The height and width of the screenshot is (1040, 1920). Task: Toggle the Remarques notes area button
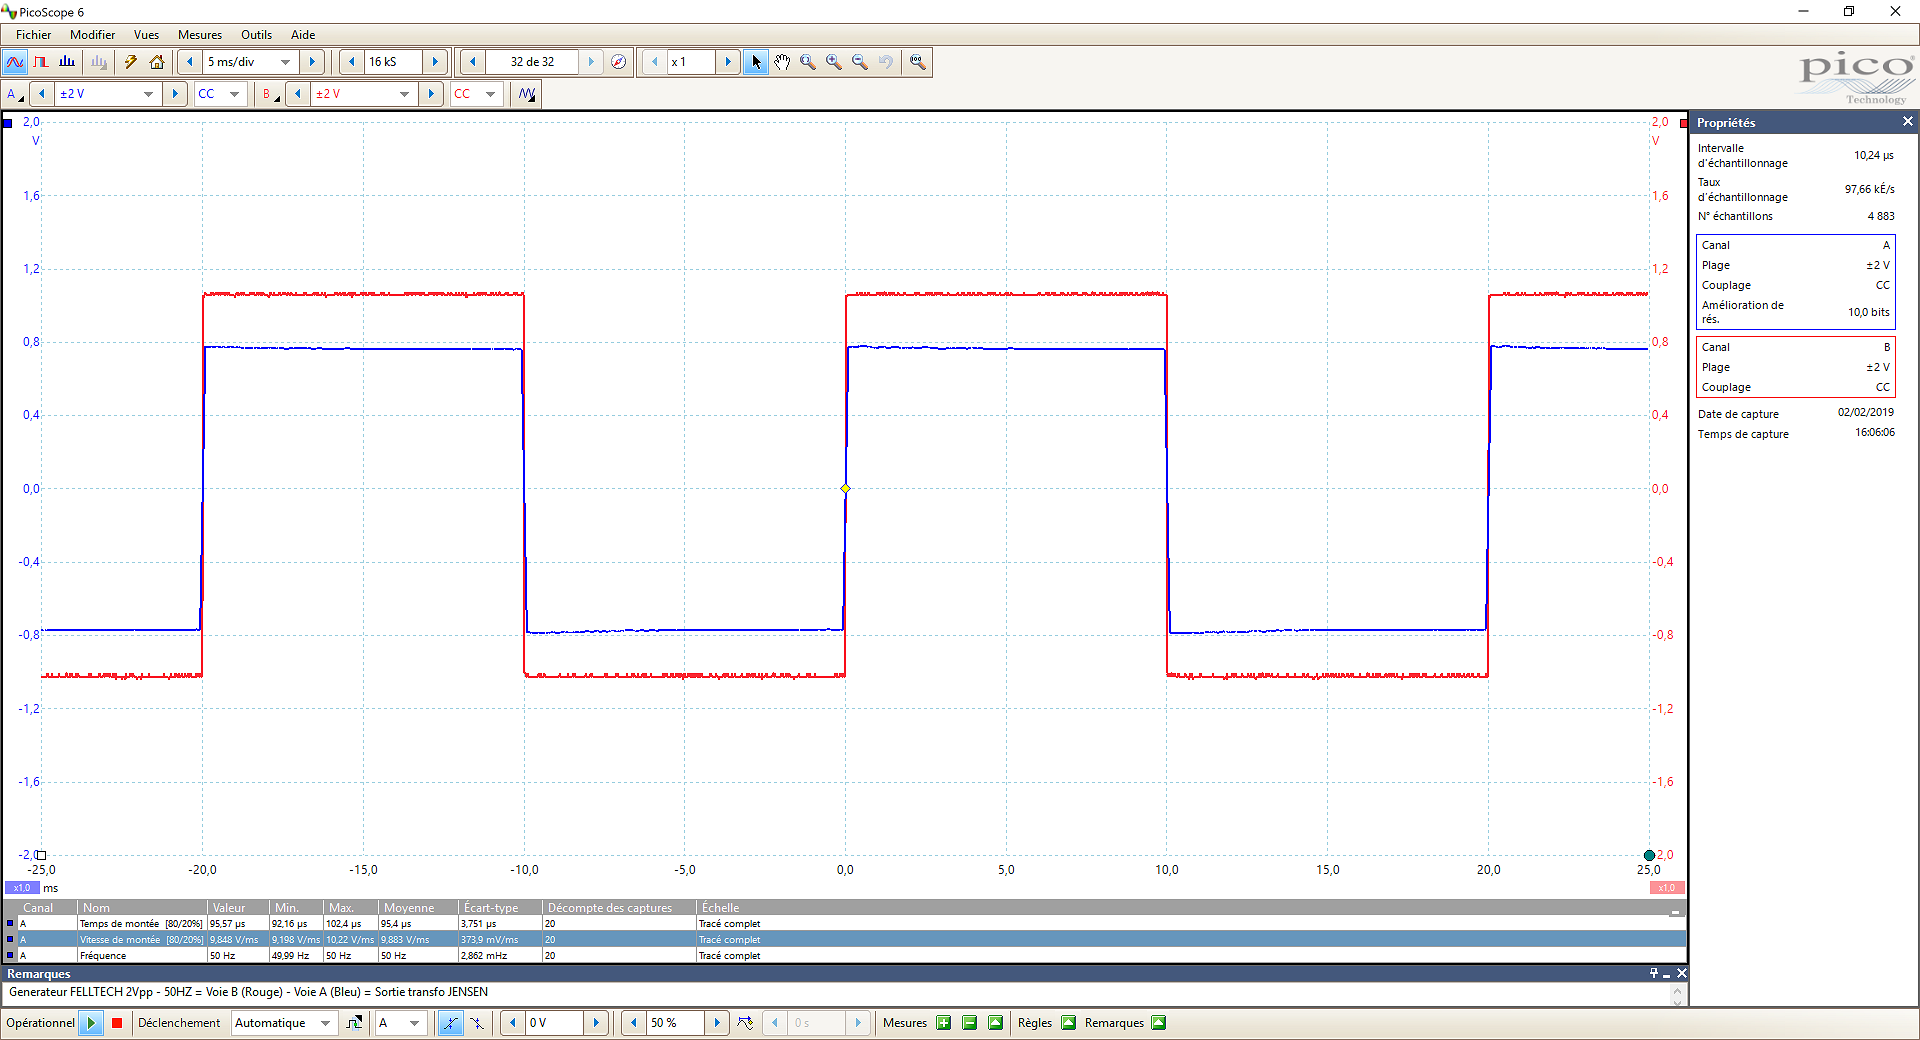(1158, 1023)
